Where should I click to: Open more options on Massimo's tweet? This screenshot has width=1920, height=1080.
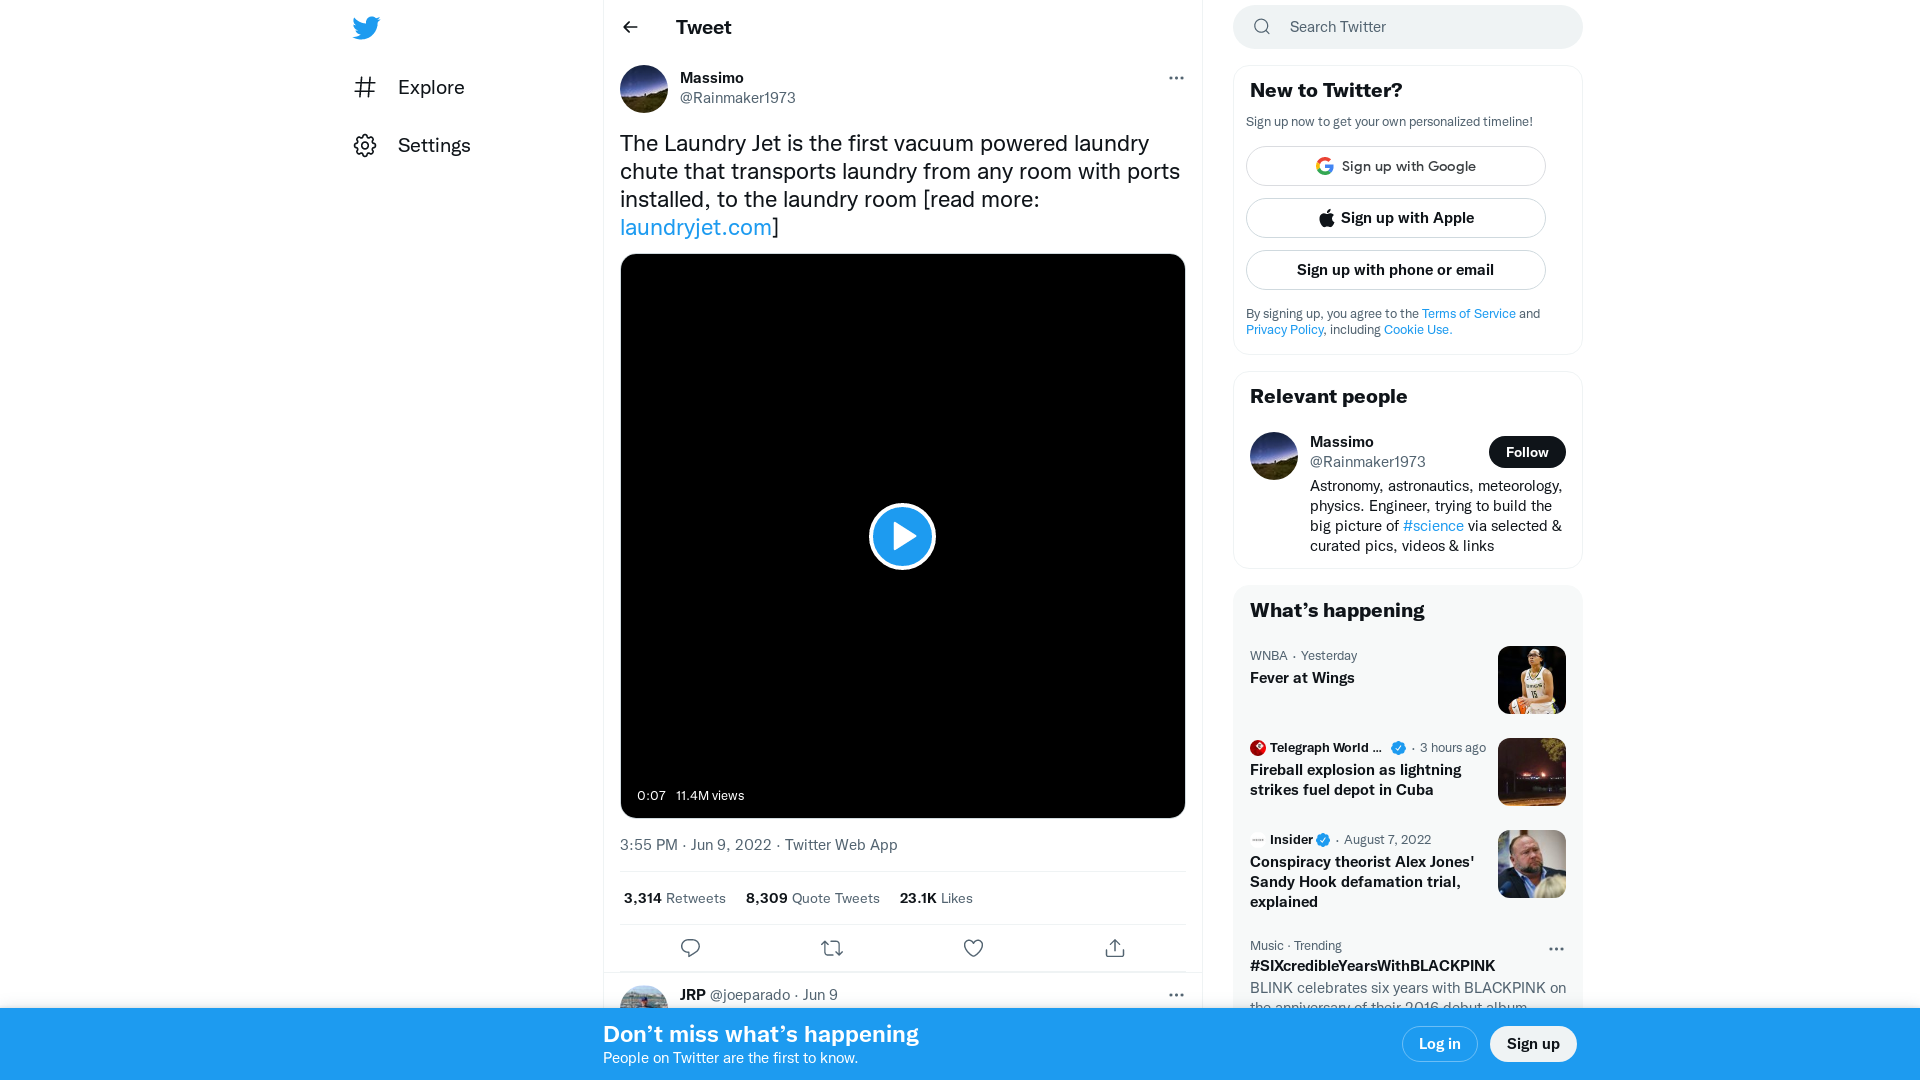[x=1176, y=77]
